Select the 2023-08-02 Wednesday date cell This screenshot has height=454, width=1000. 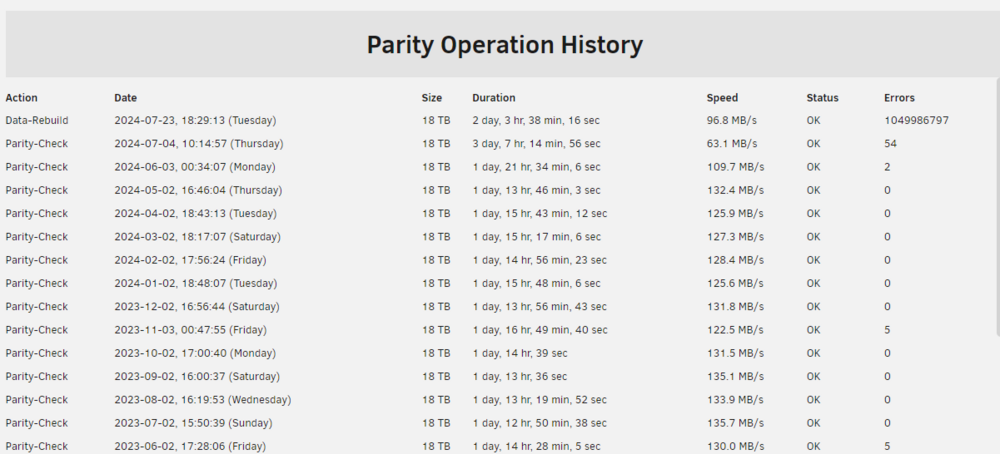(203, 400)
